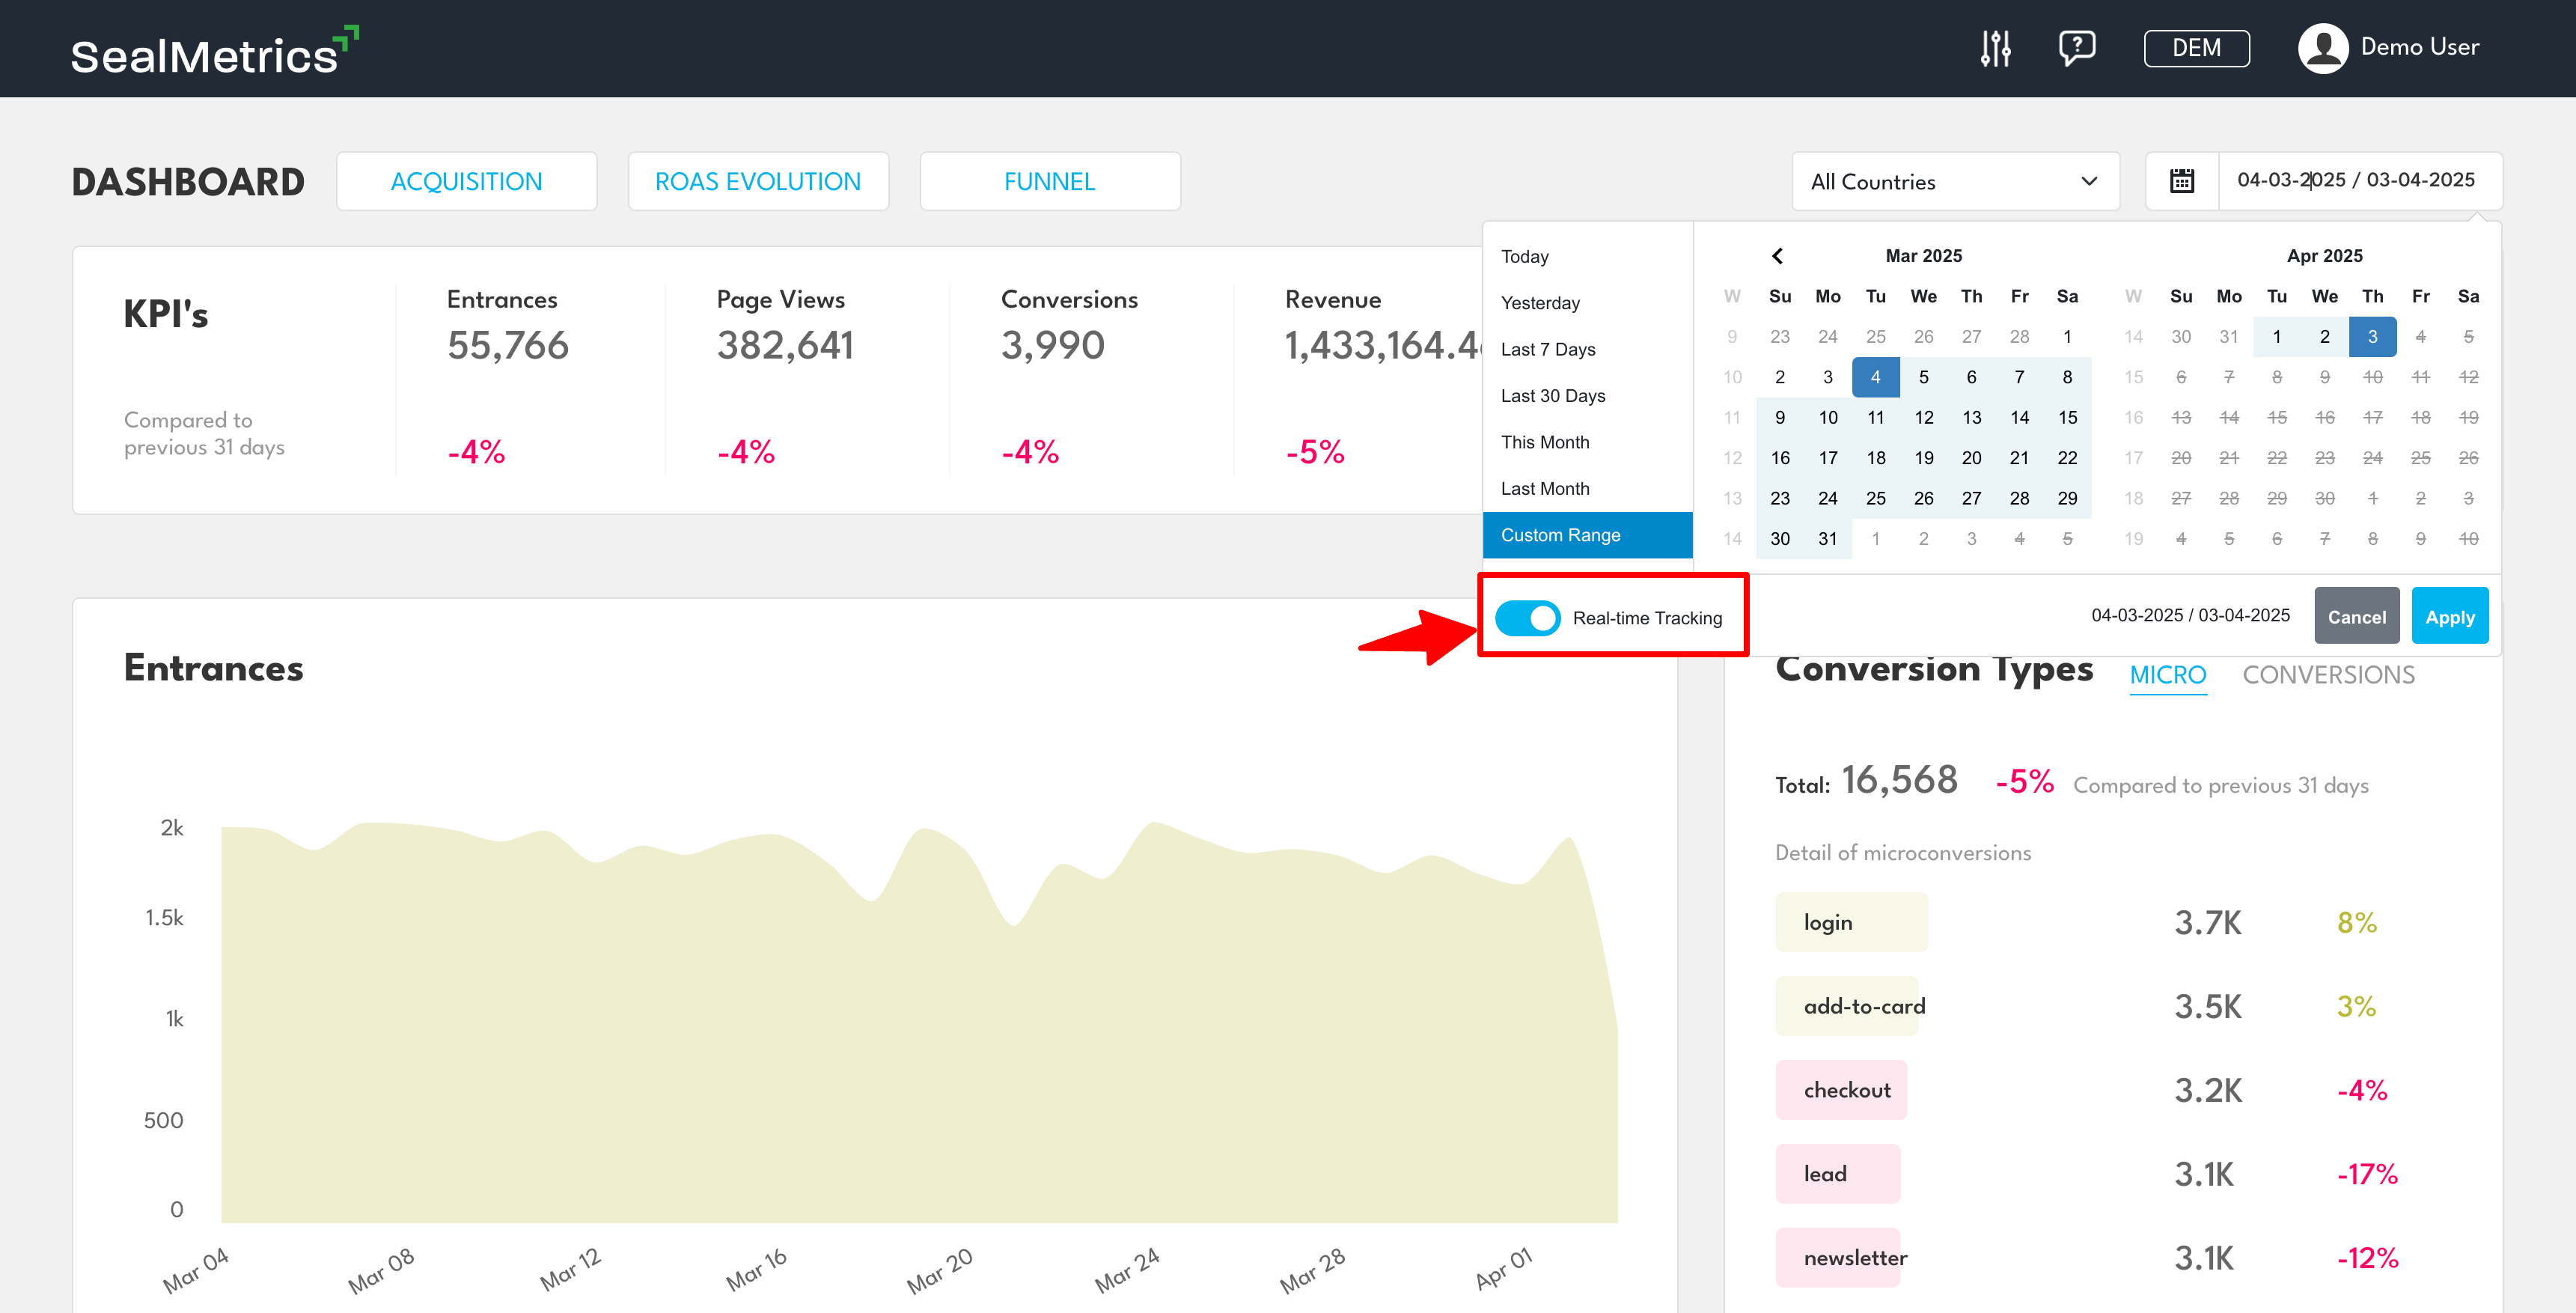Click the date range input field
The width and height of the screenshot is (2576, 1313).
tap(2355, 180)
